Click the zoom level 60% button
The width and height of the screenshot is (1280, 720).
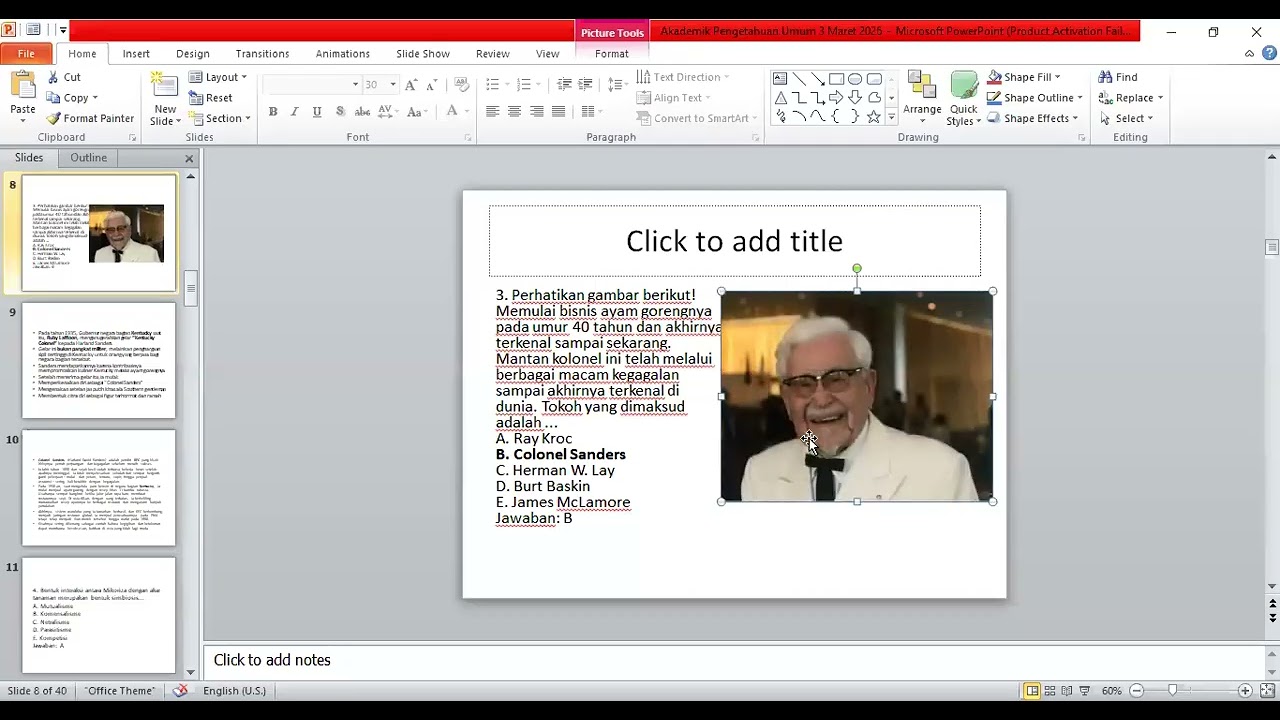click(x=1112, y=691)
